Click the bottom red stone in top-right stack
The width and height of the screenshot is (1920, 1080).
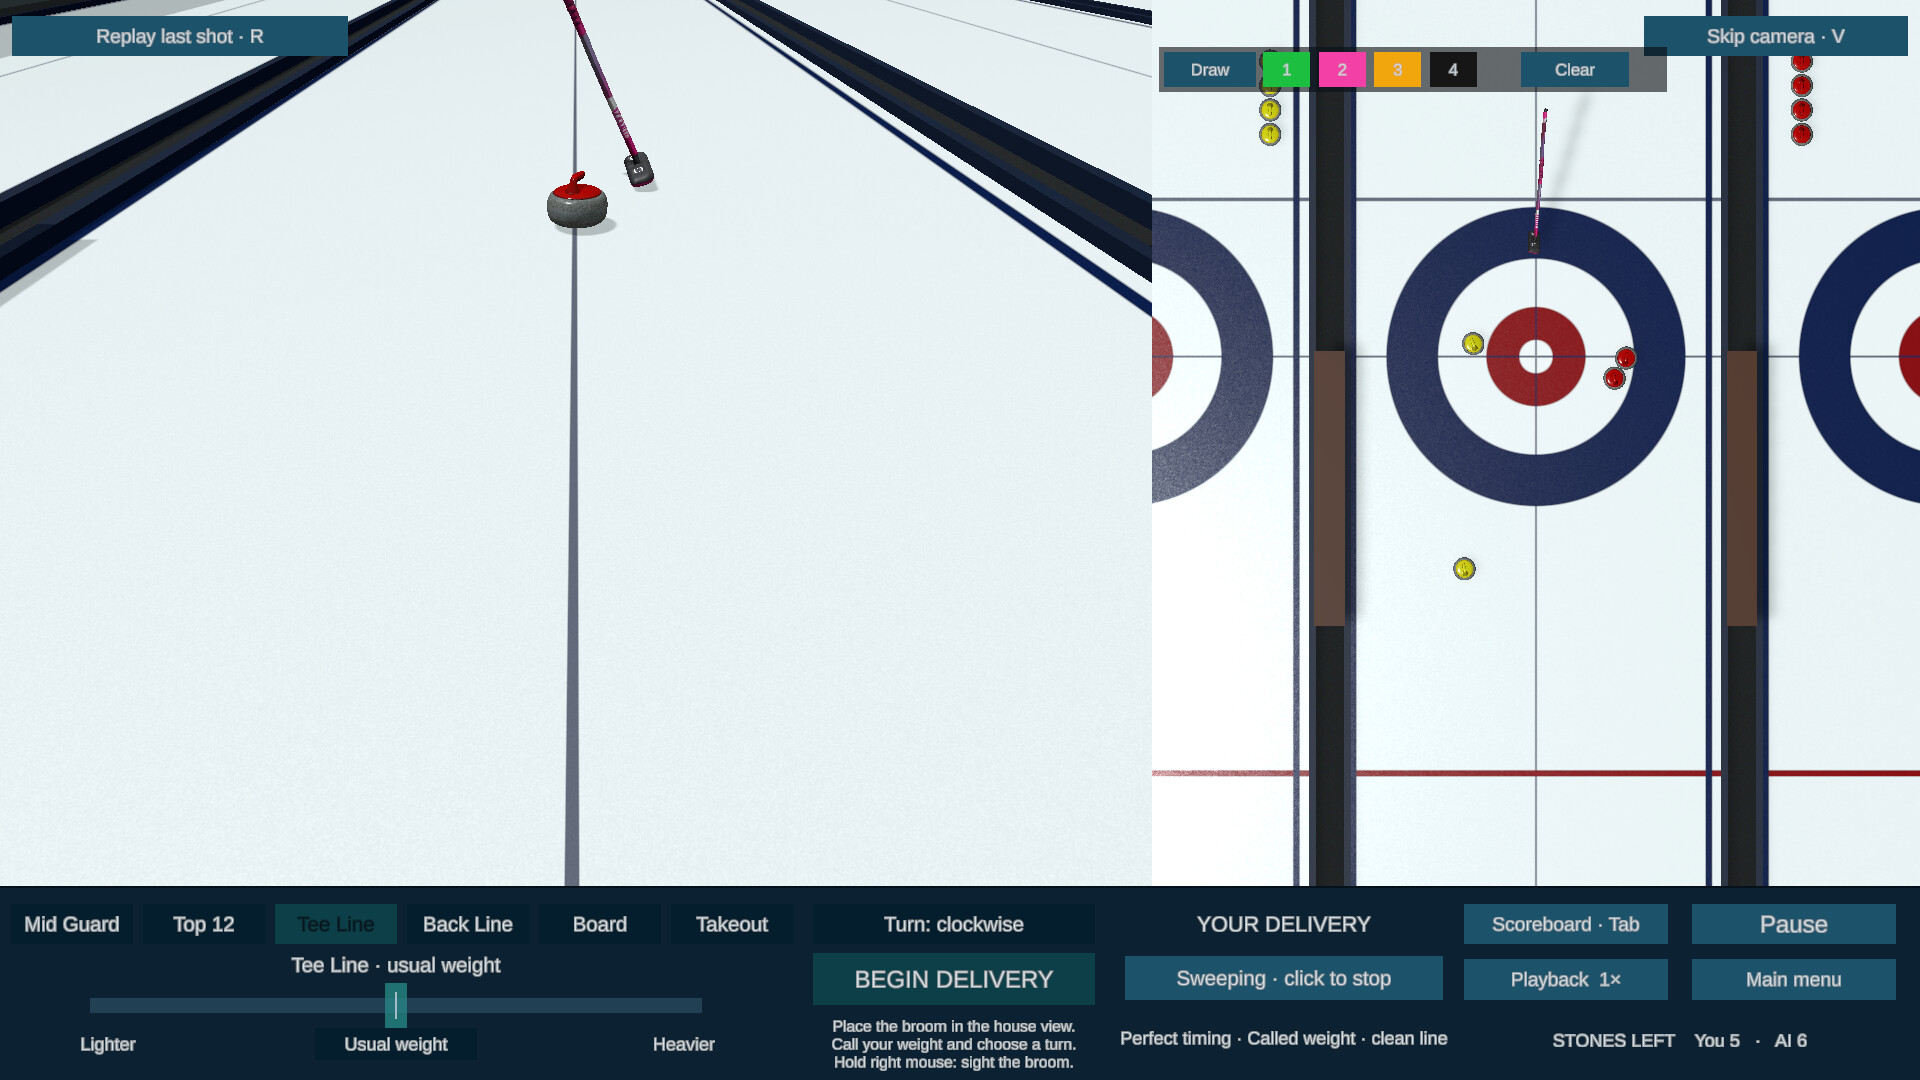point(1802,134)
